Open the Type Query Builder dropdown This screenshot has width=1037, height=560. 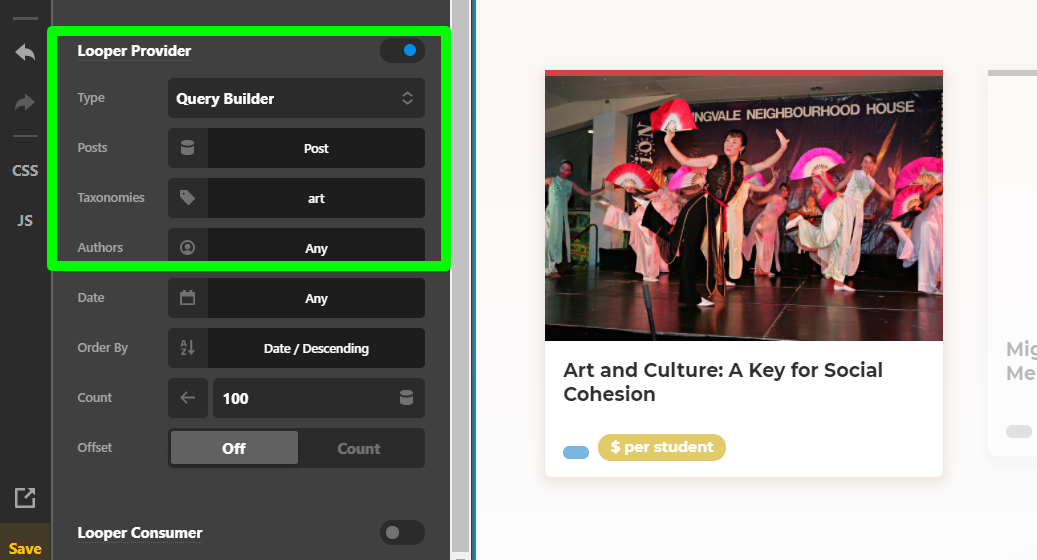pos(296,98)
